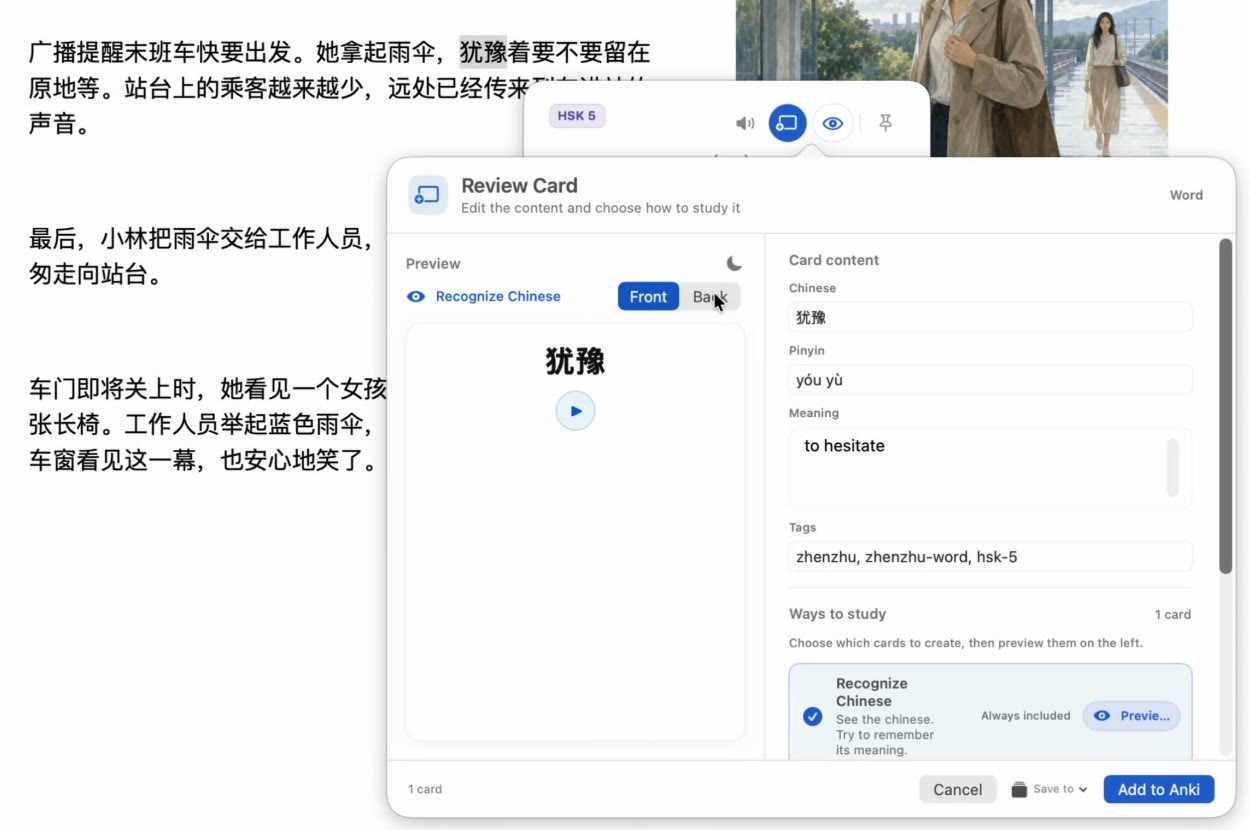Edit the Pinyin field yóu yù

(990, 380)
